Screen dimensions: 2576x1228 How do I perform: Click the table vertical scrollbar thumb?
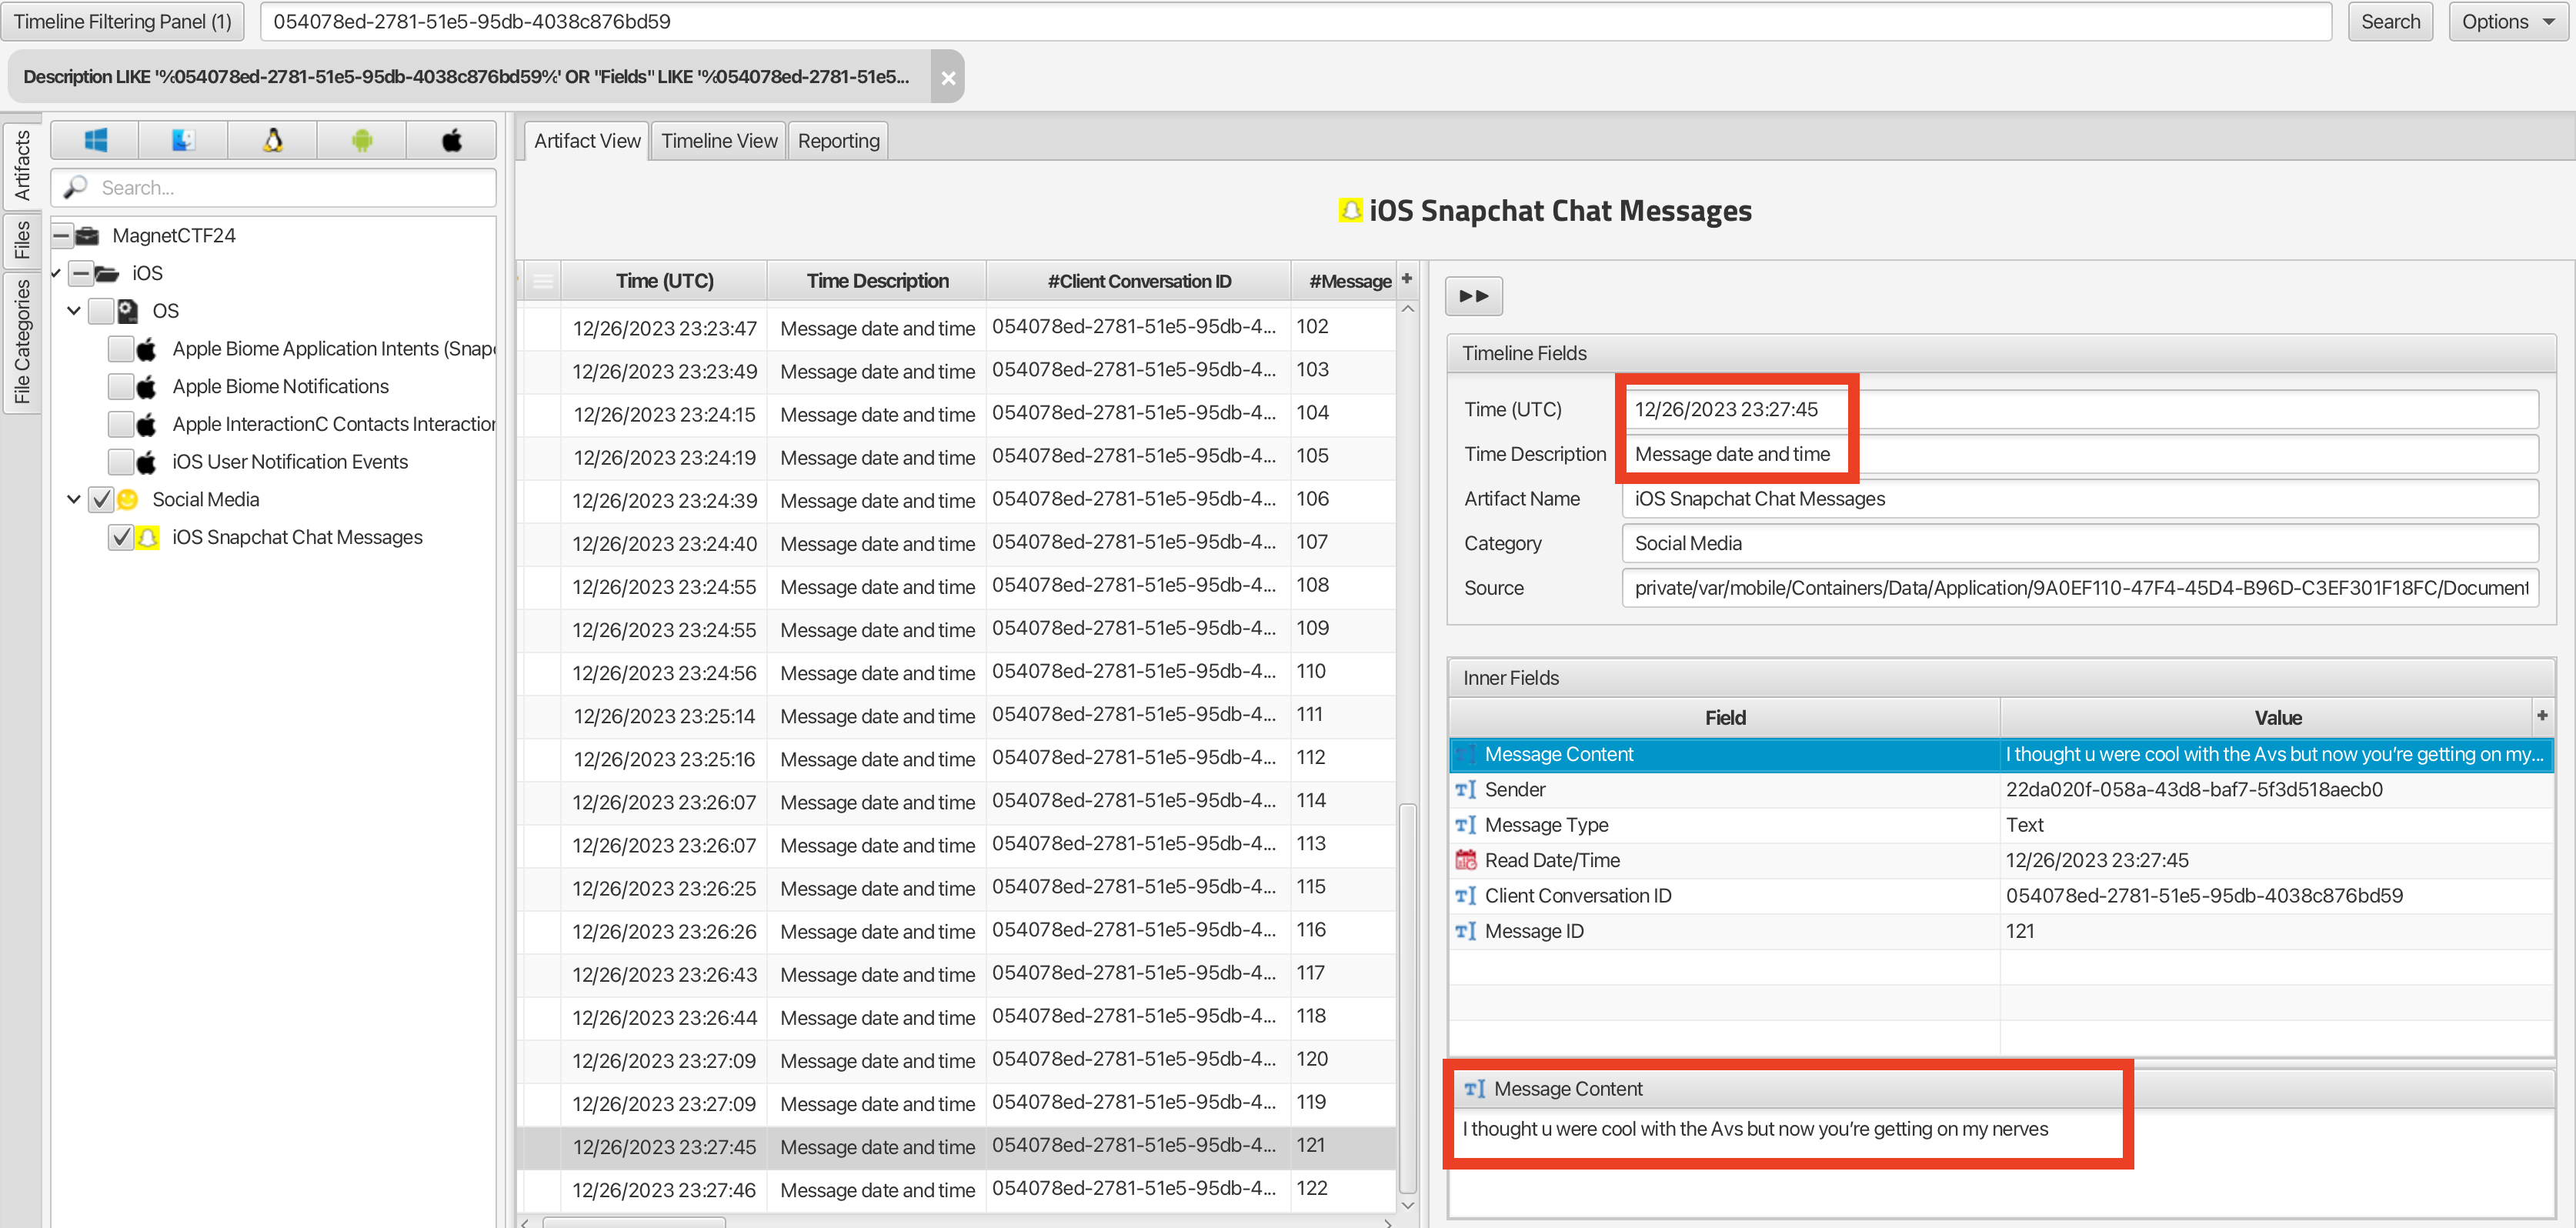1407,998
